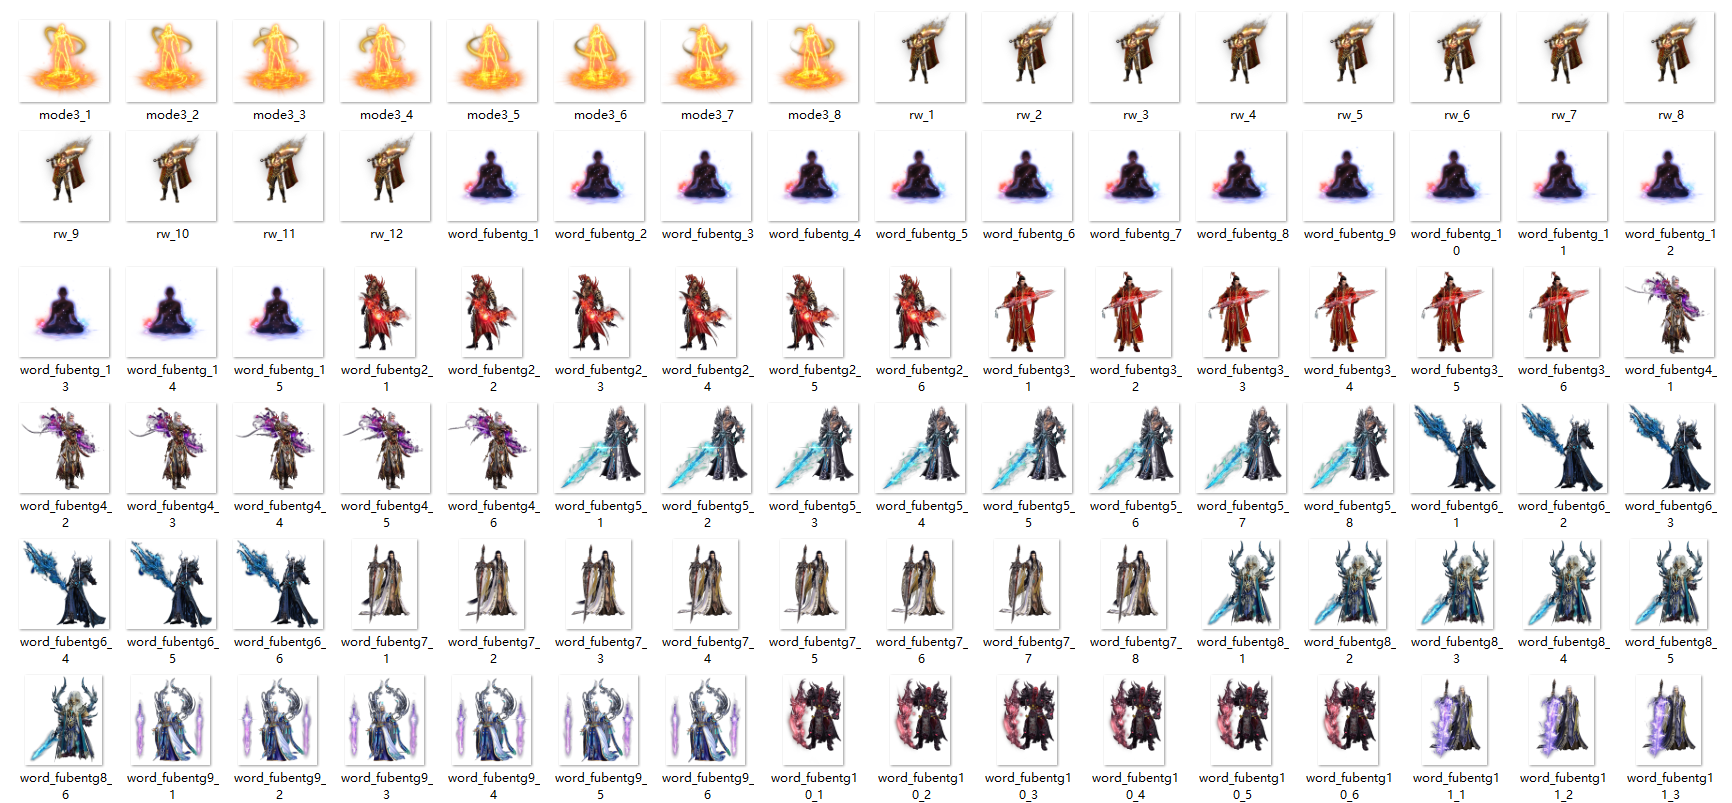This screenshot has width=1732, height=803.
Task: Select the word_fubentg7_1 gold robed thumbnail
Action: 386,584
